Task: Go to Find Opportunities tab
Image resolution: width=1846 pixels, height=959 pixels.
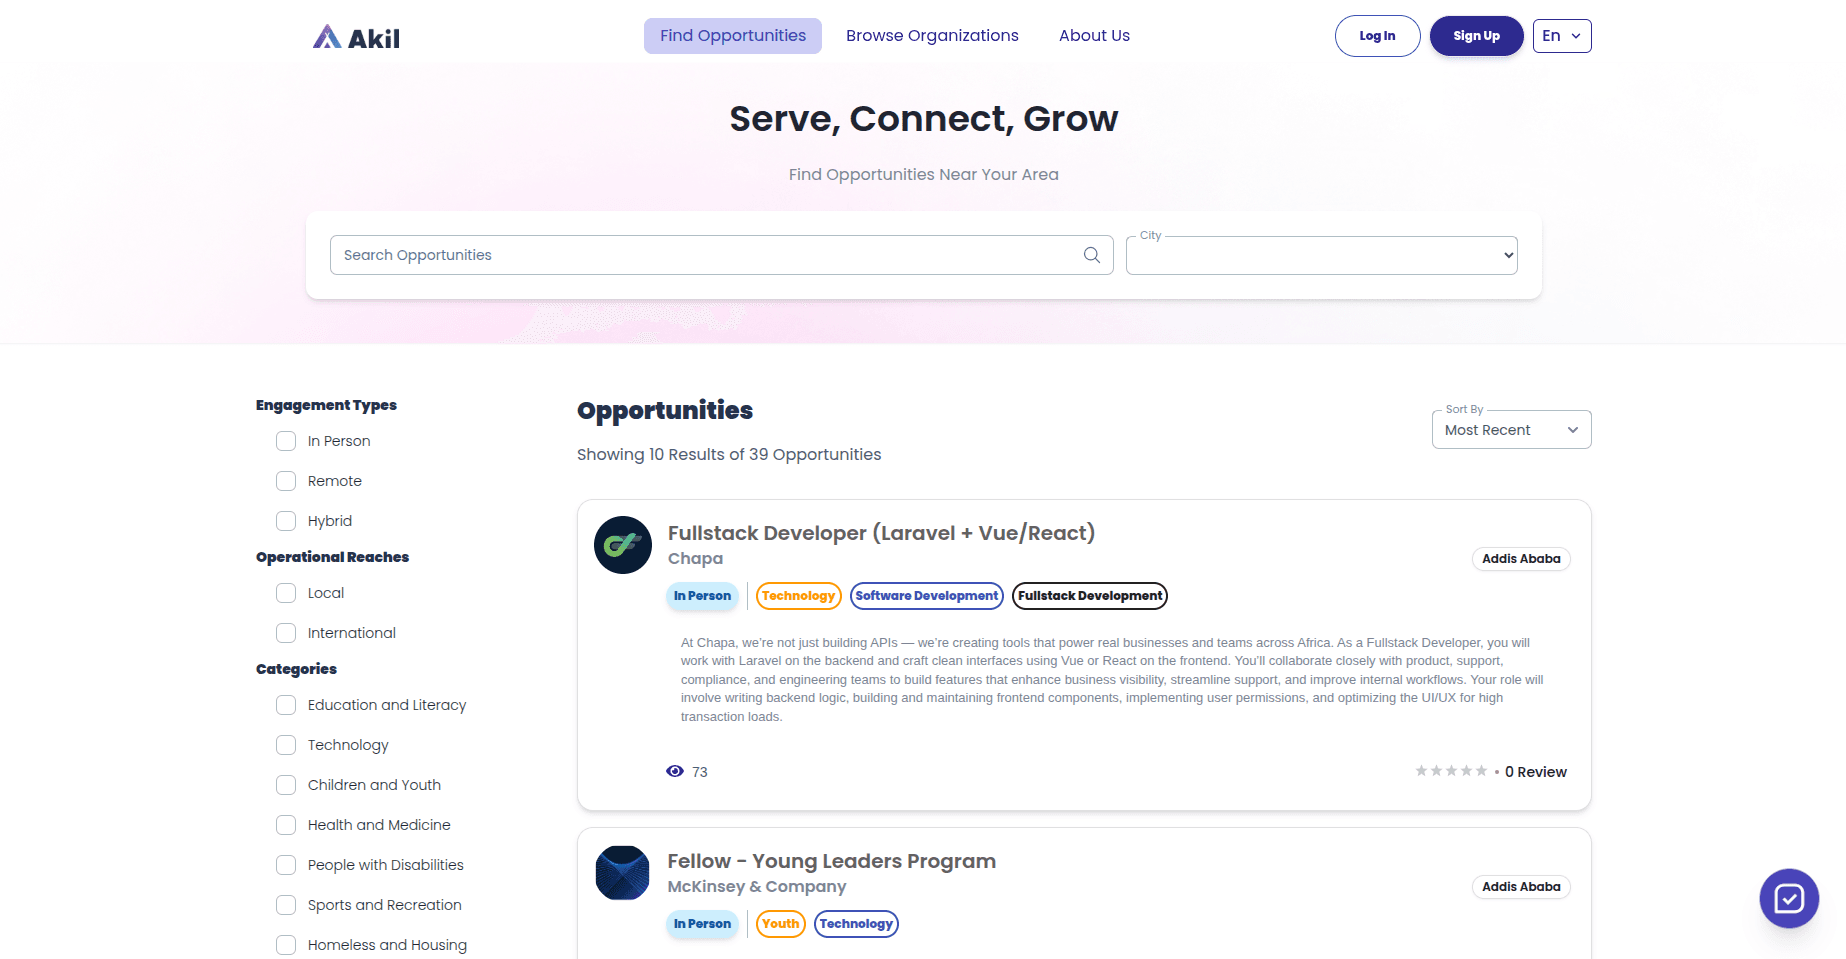Action: coord(733,36)
